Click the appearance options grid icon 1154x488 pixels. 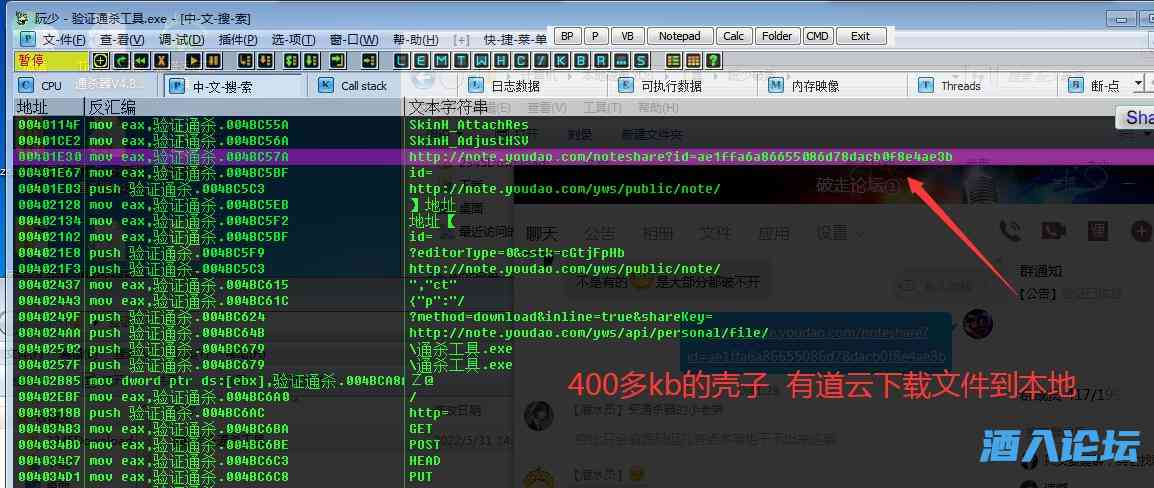click(693, 60)
